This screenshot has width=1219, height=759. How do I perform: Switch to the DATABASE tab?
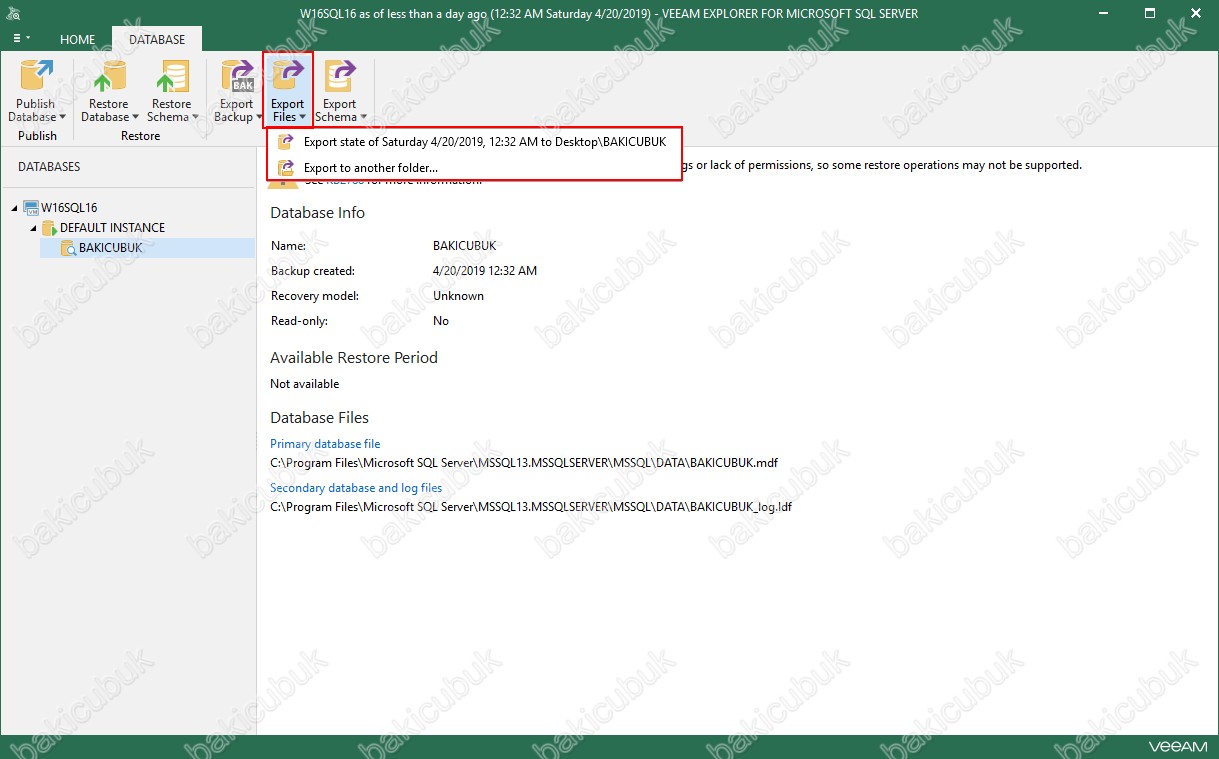pos(157,39)
